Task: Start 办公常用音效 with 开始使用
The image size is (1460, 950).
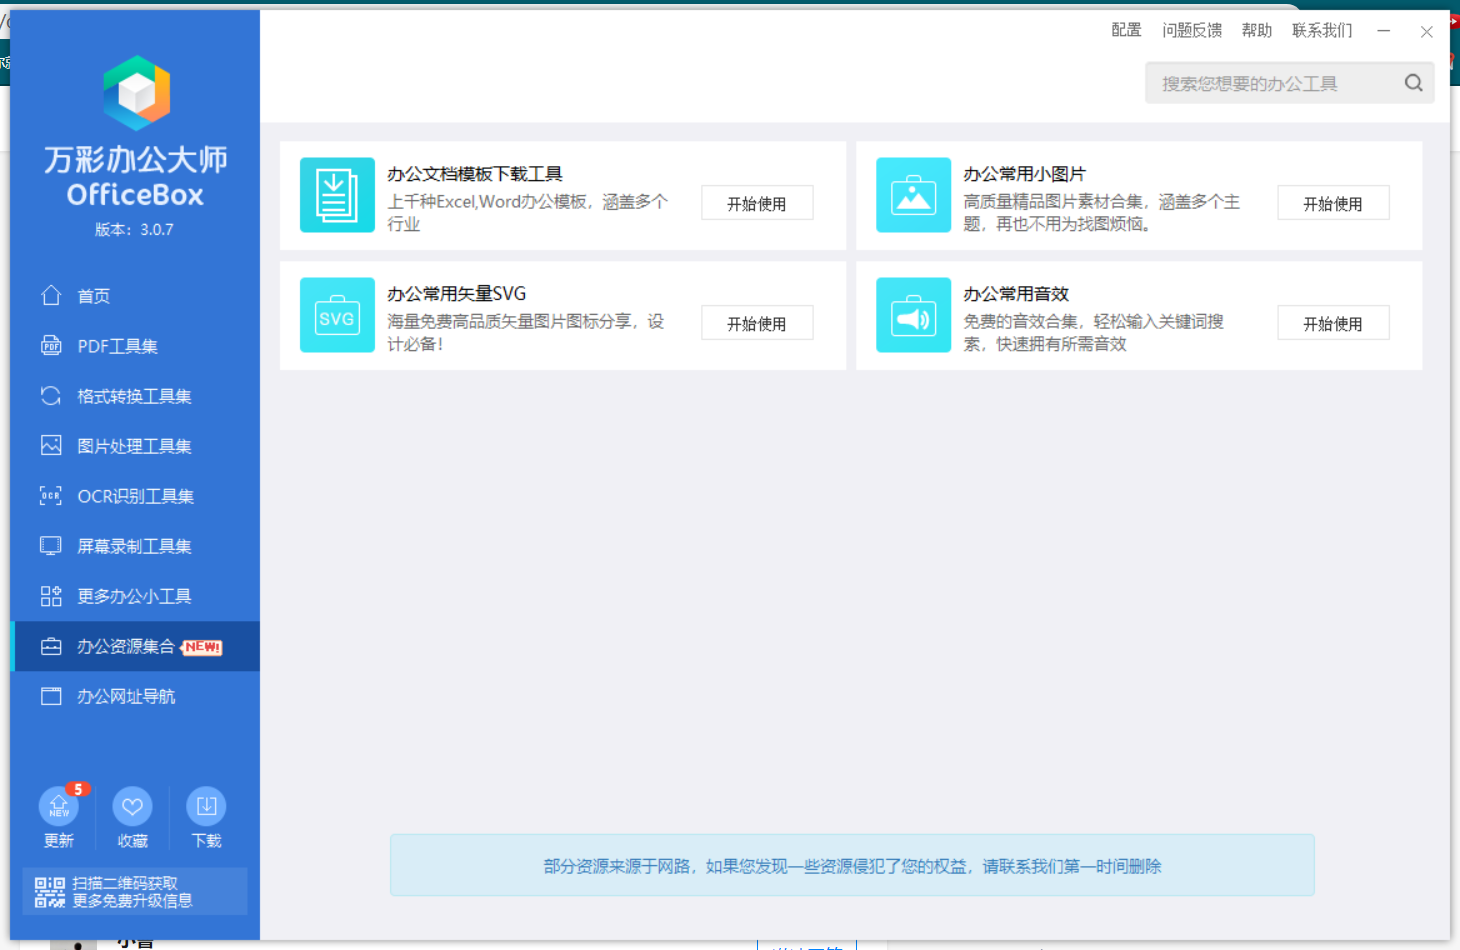Action: (1333, 323)
